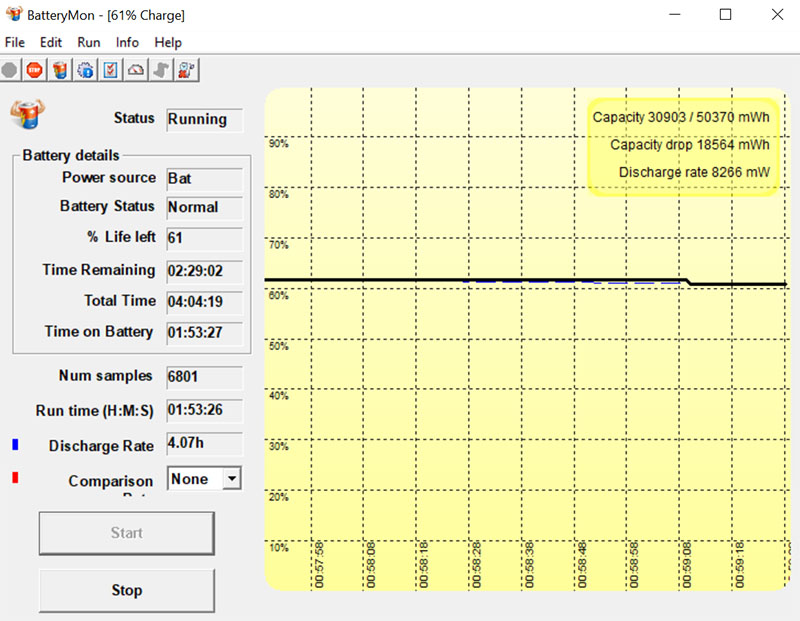Minimize the BatteryMon window
Viewport: 800px width, 621px height.
[675, 14]
